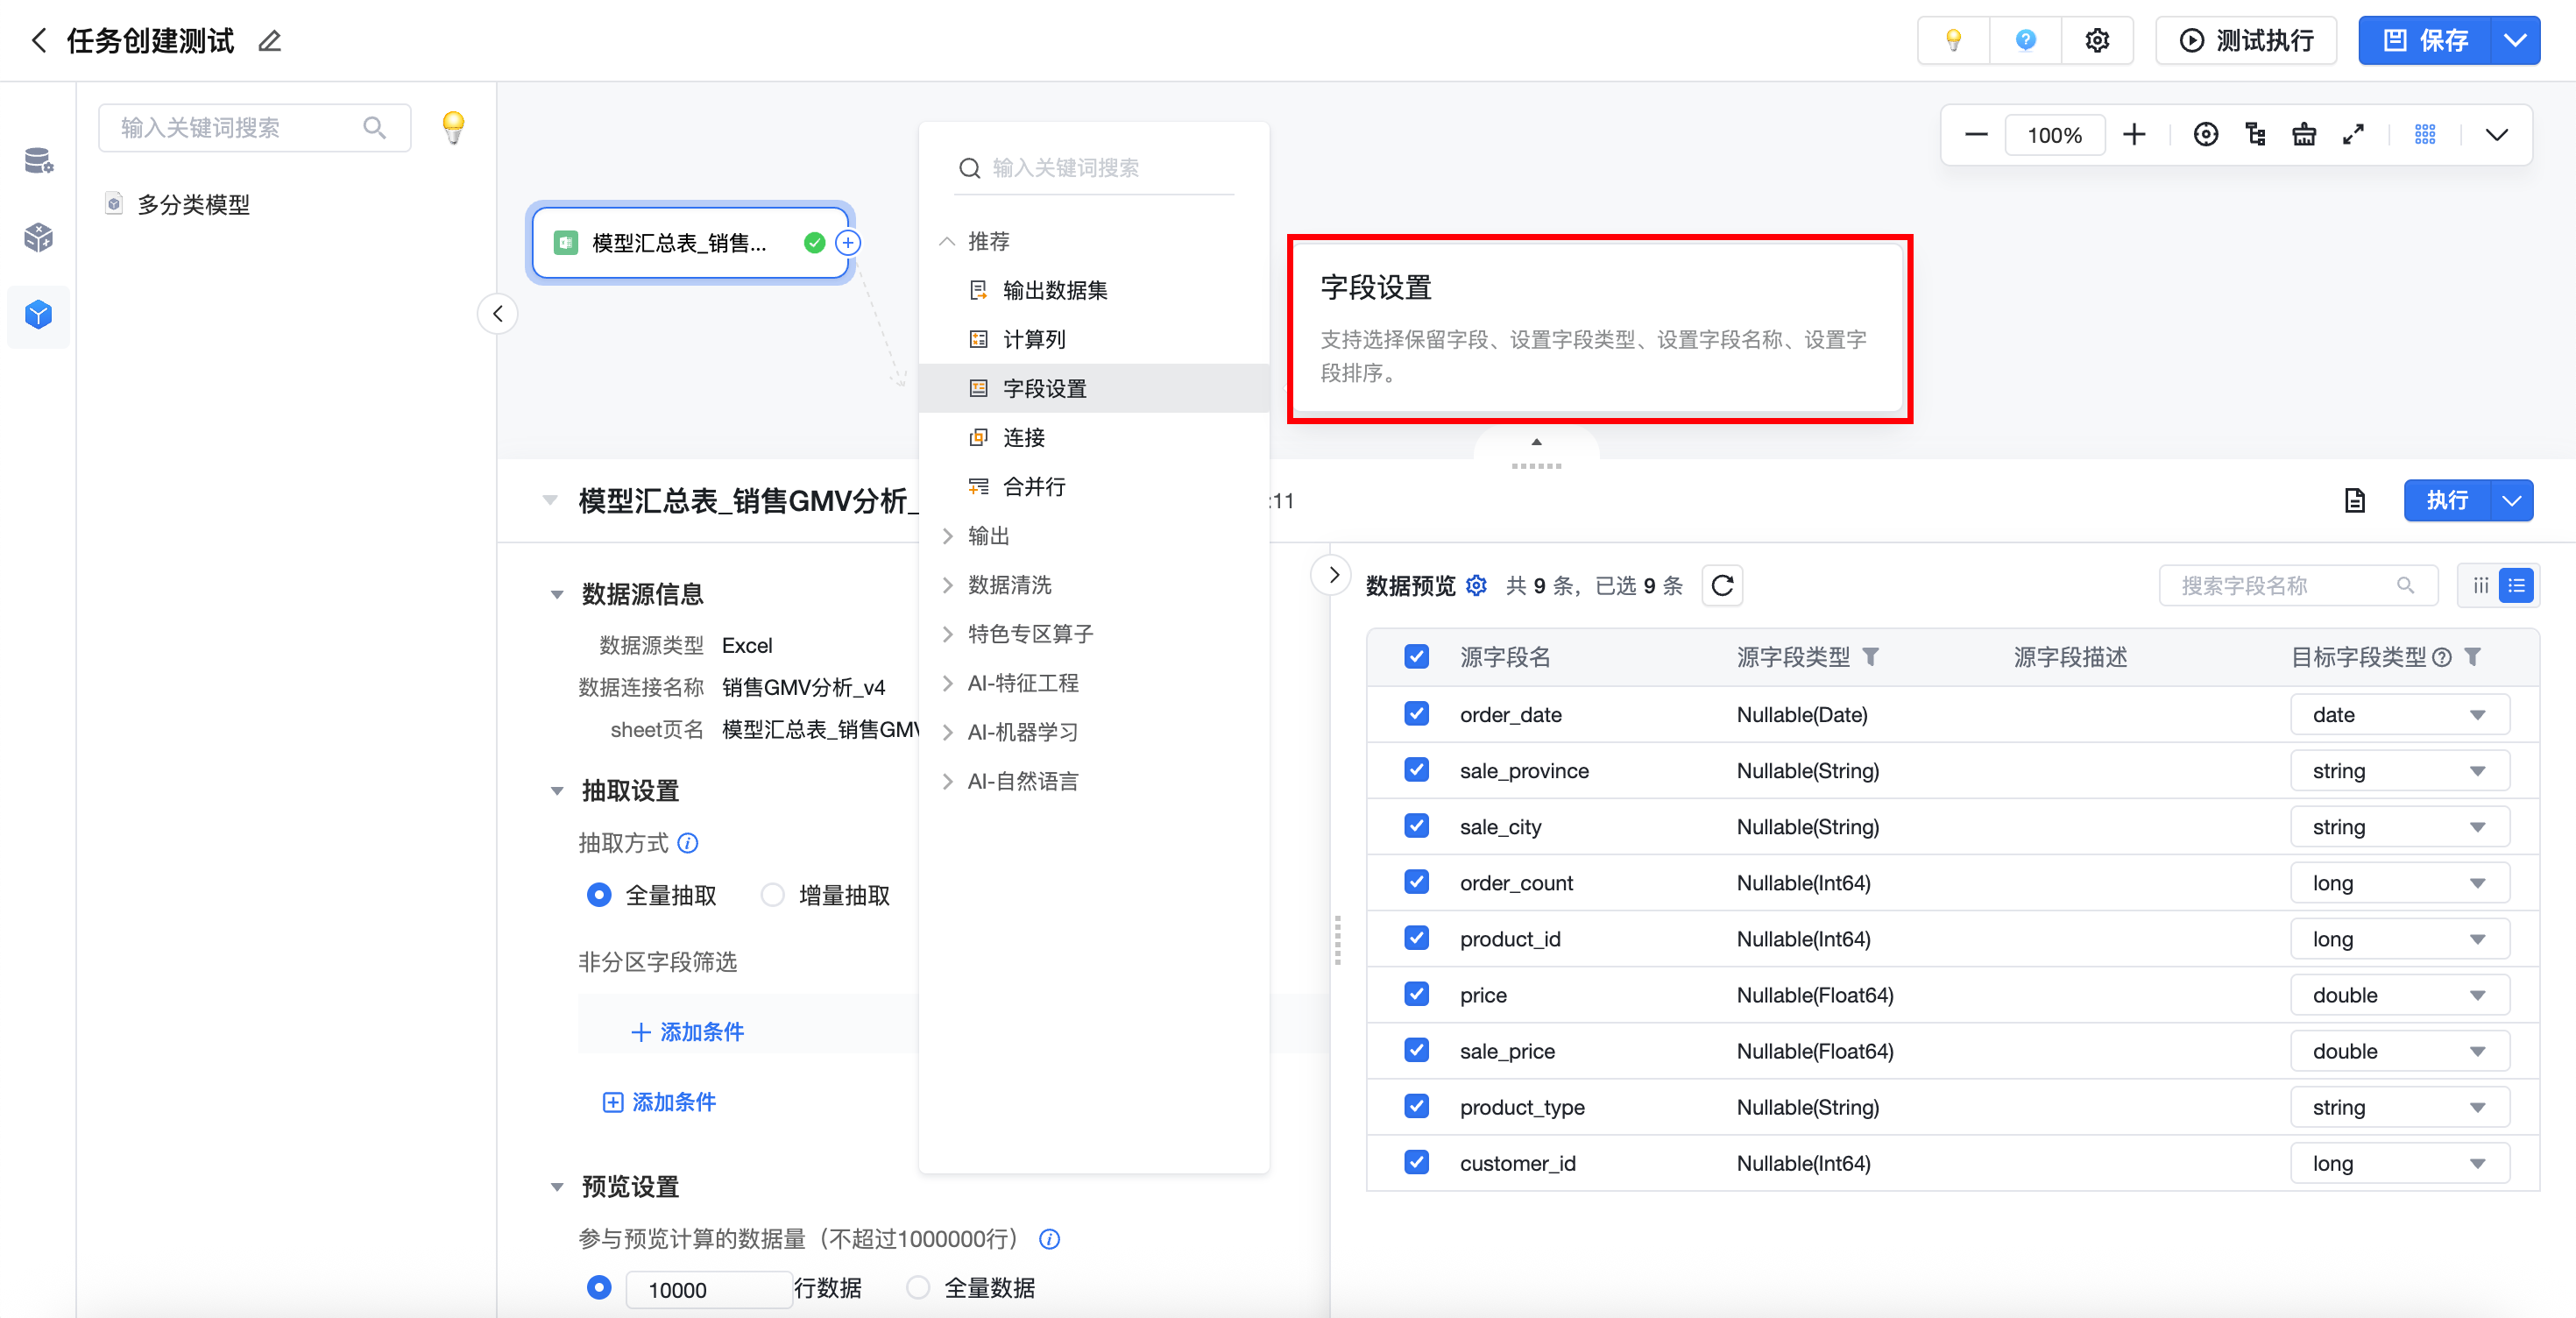Open customer_id target type dropdown

(x=2400, y=1163)
